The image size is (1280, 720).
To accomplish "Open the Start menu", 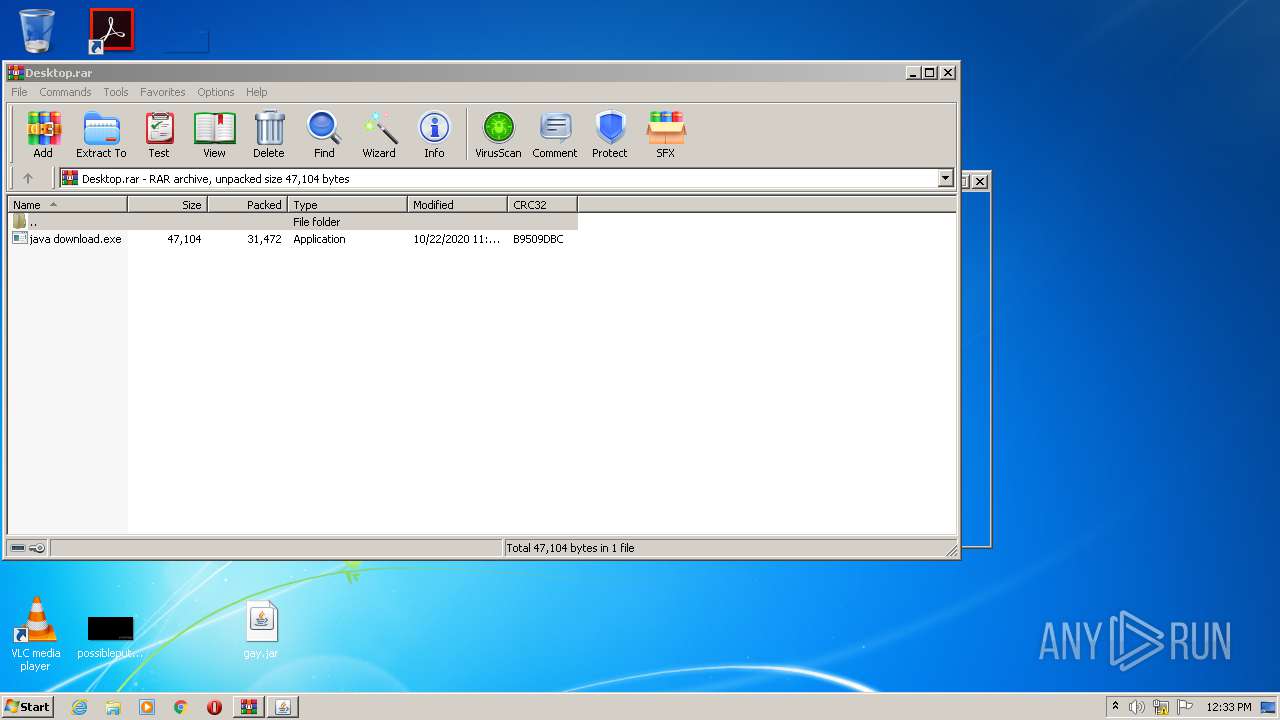I will 27,707.
